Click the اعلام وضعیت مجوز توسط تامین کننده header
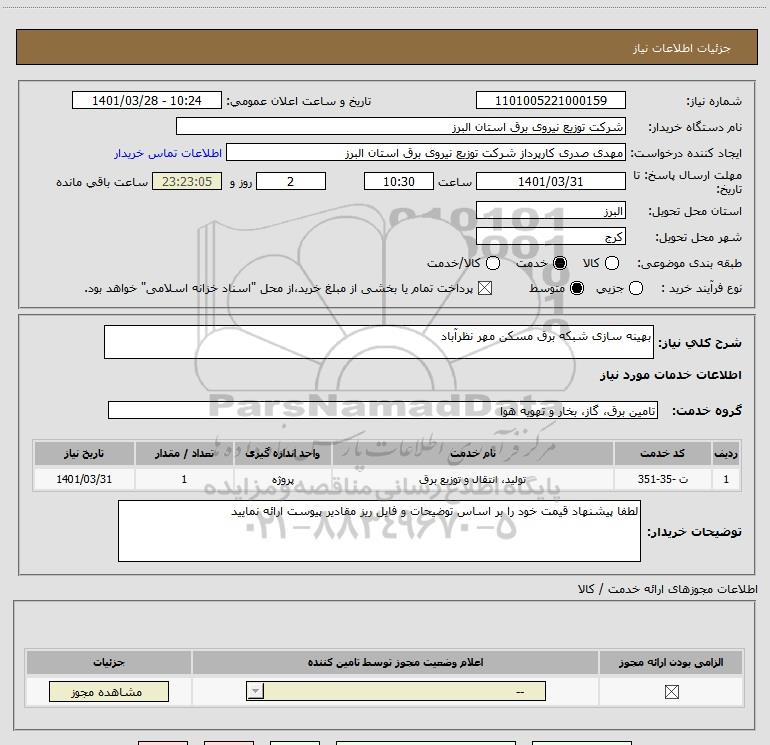This screenshot has height=745, width=770. (395, 662)
